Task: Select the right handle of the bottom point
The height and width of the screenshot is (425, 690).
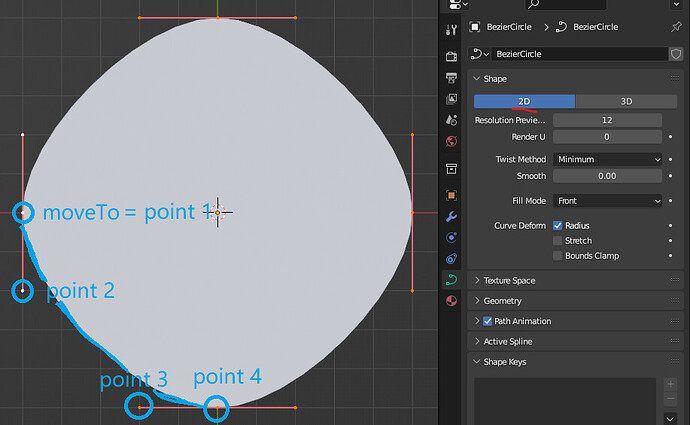Action: [x=295, y=408]
